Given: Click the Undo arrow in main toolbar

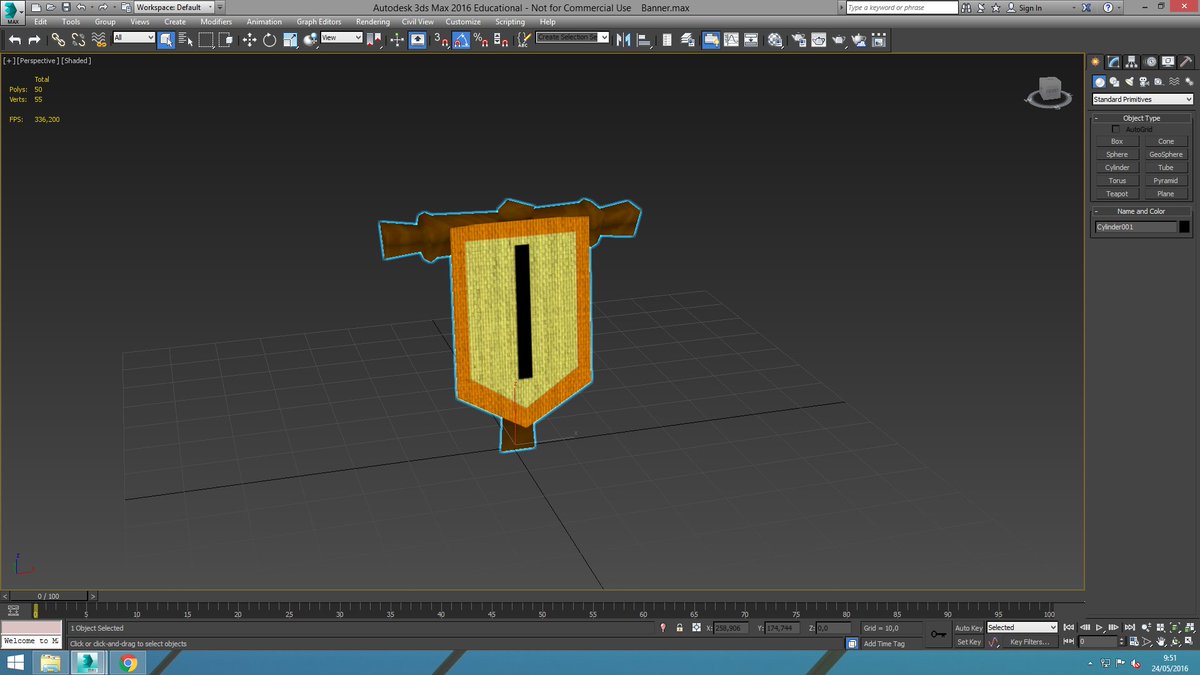Looking at the screenshot, I should click(x=15, y=40).
